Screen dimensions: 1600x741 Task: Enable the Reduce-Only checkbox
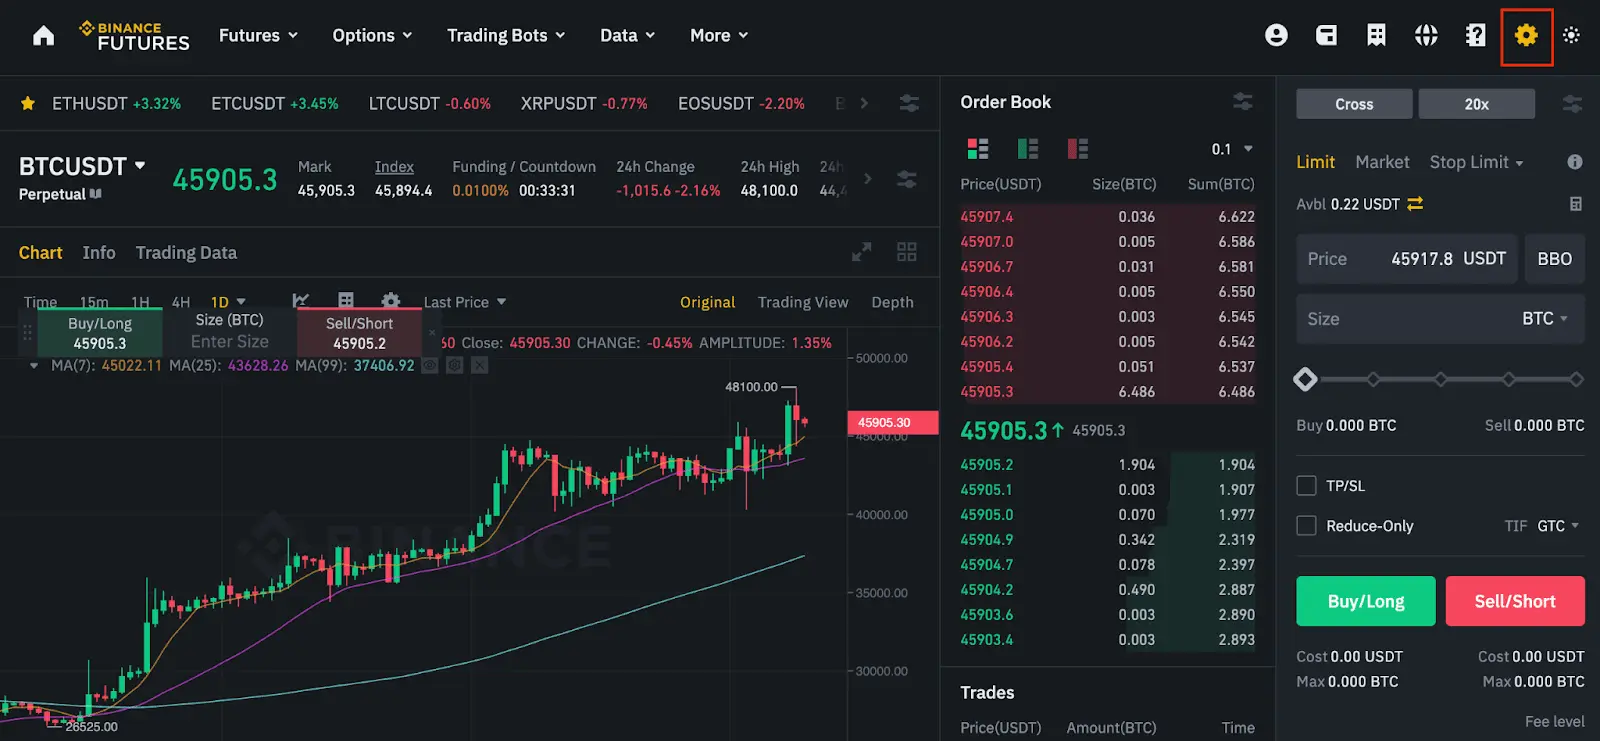1306,525
